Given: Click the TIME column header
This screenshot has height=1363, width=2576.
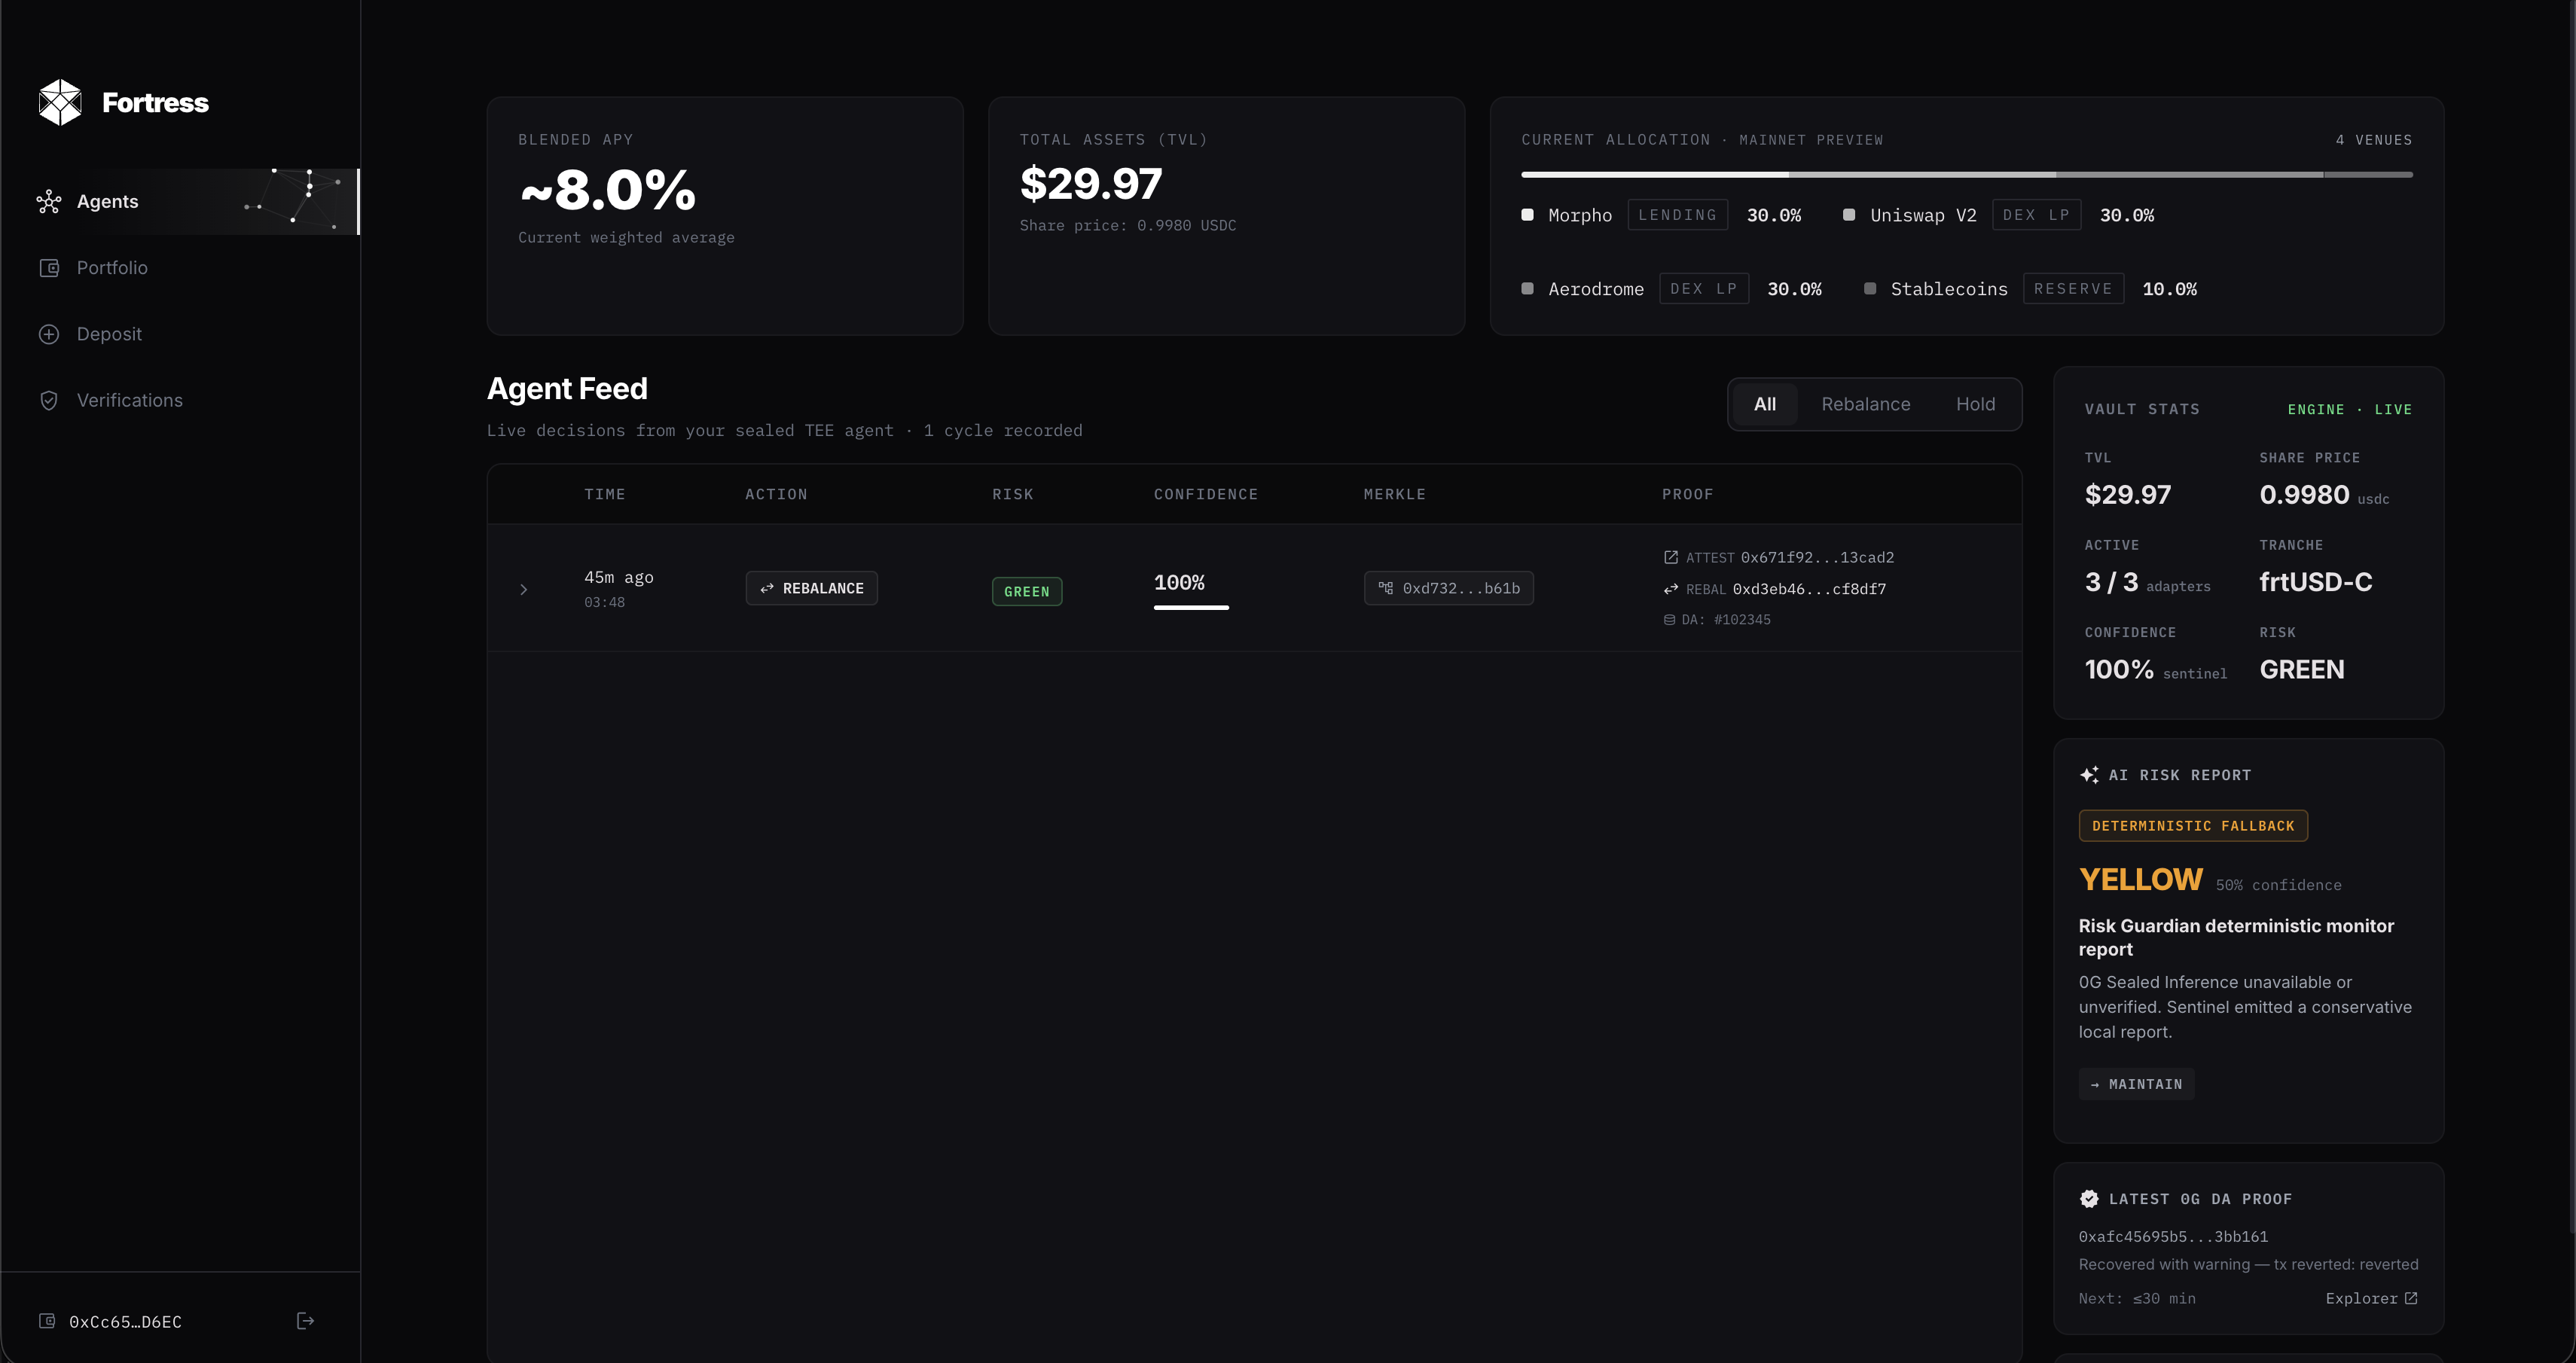Looking at the screenshot, I should point(605,494).
